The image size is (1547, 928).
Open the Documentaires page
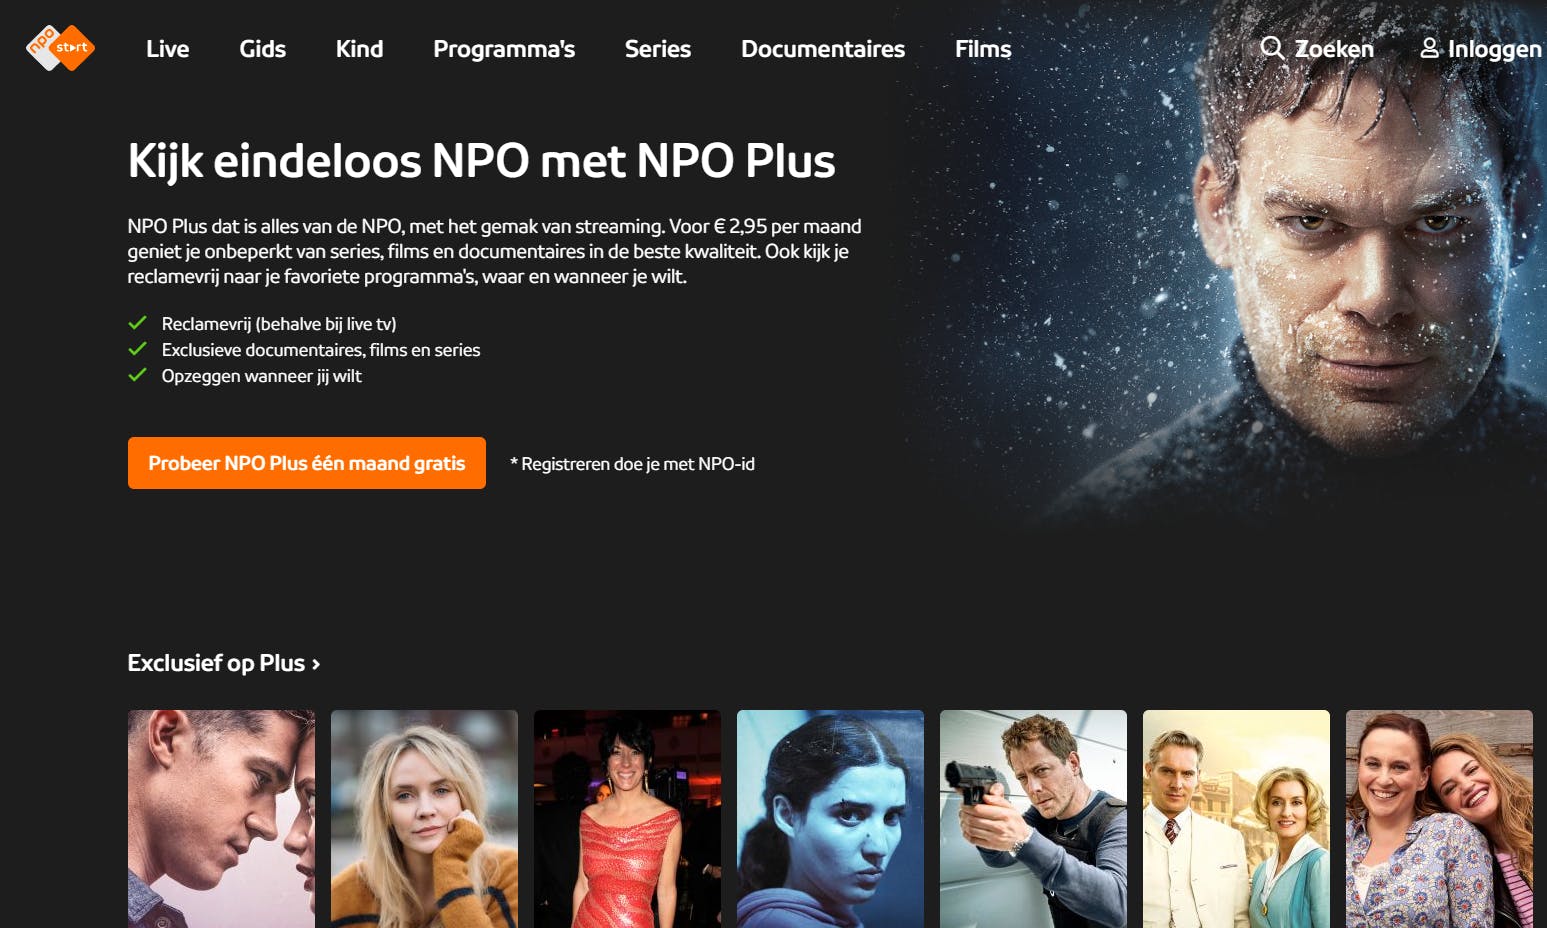(823, 49)
